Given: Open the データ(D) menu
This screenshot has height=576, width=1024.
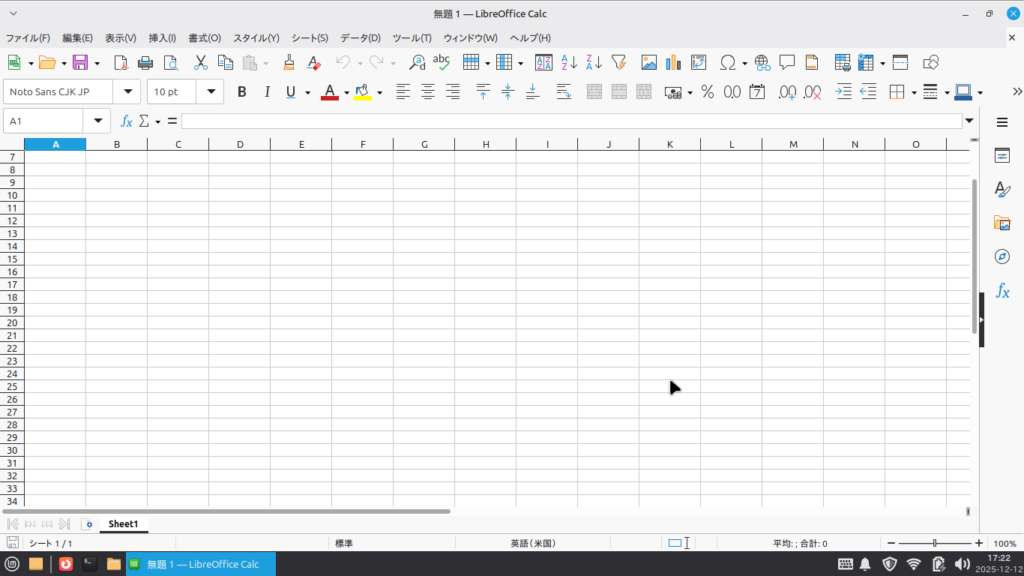Looking at the screenshot, I should coord(360,38).
